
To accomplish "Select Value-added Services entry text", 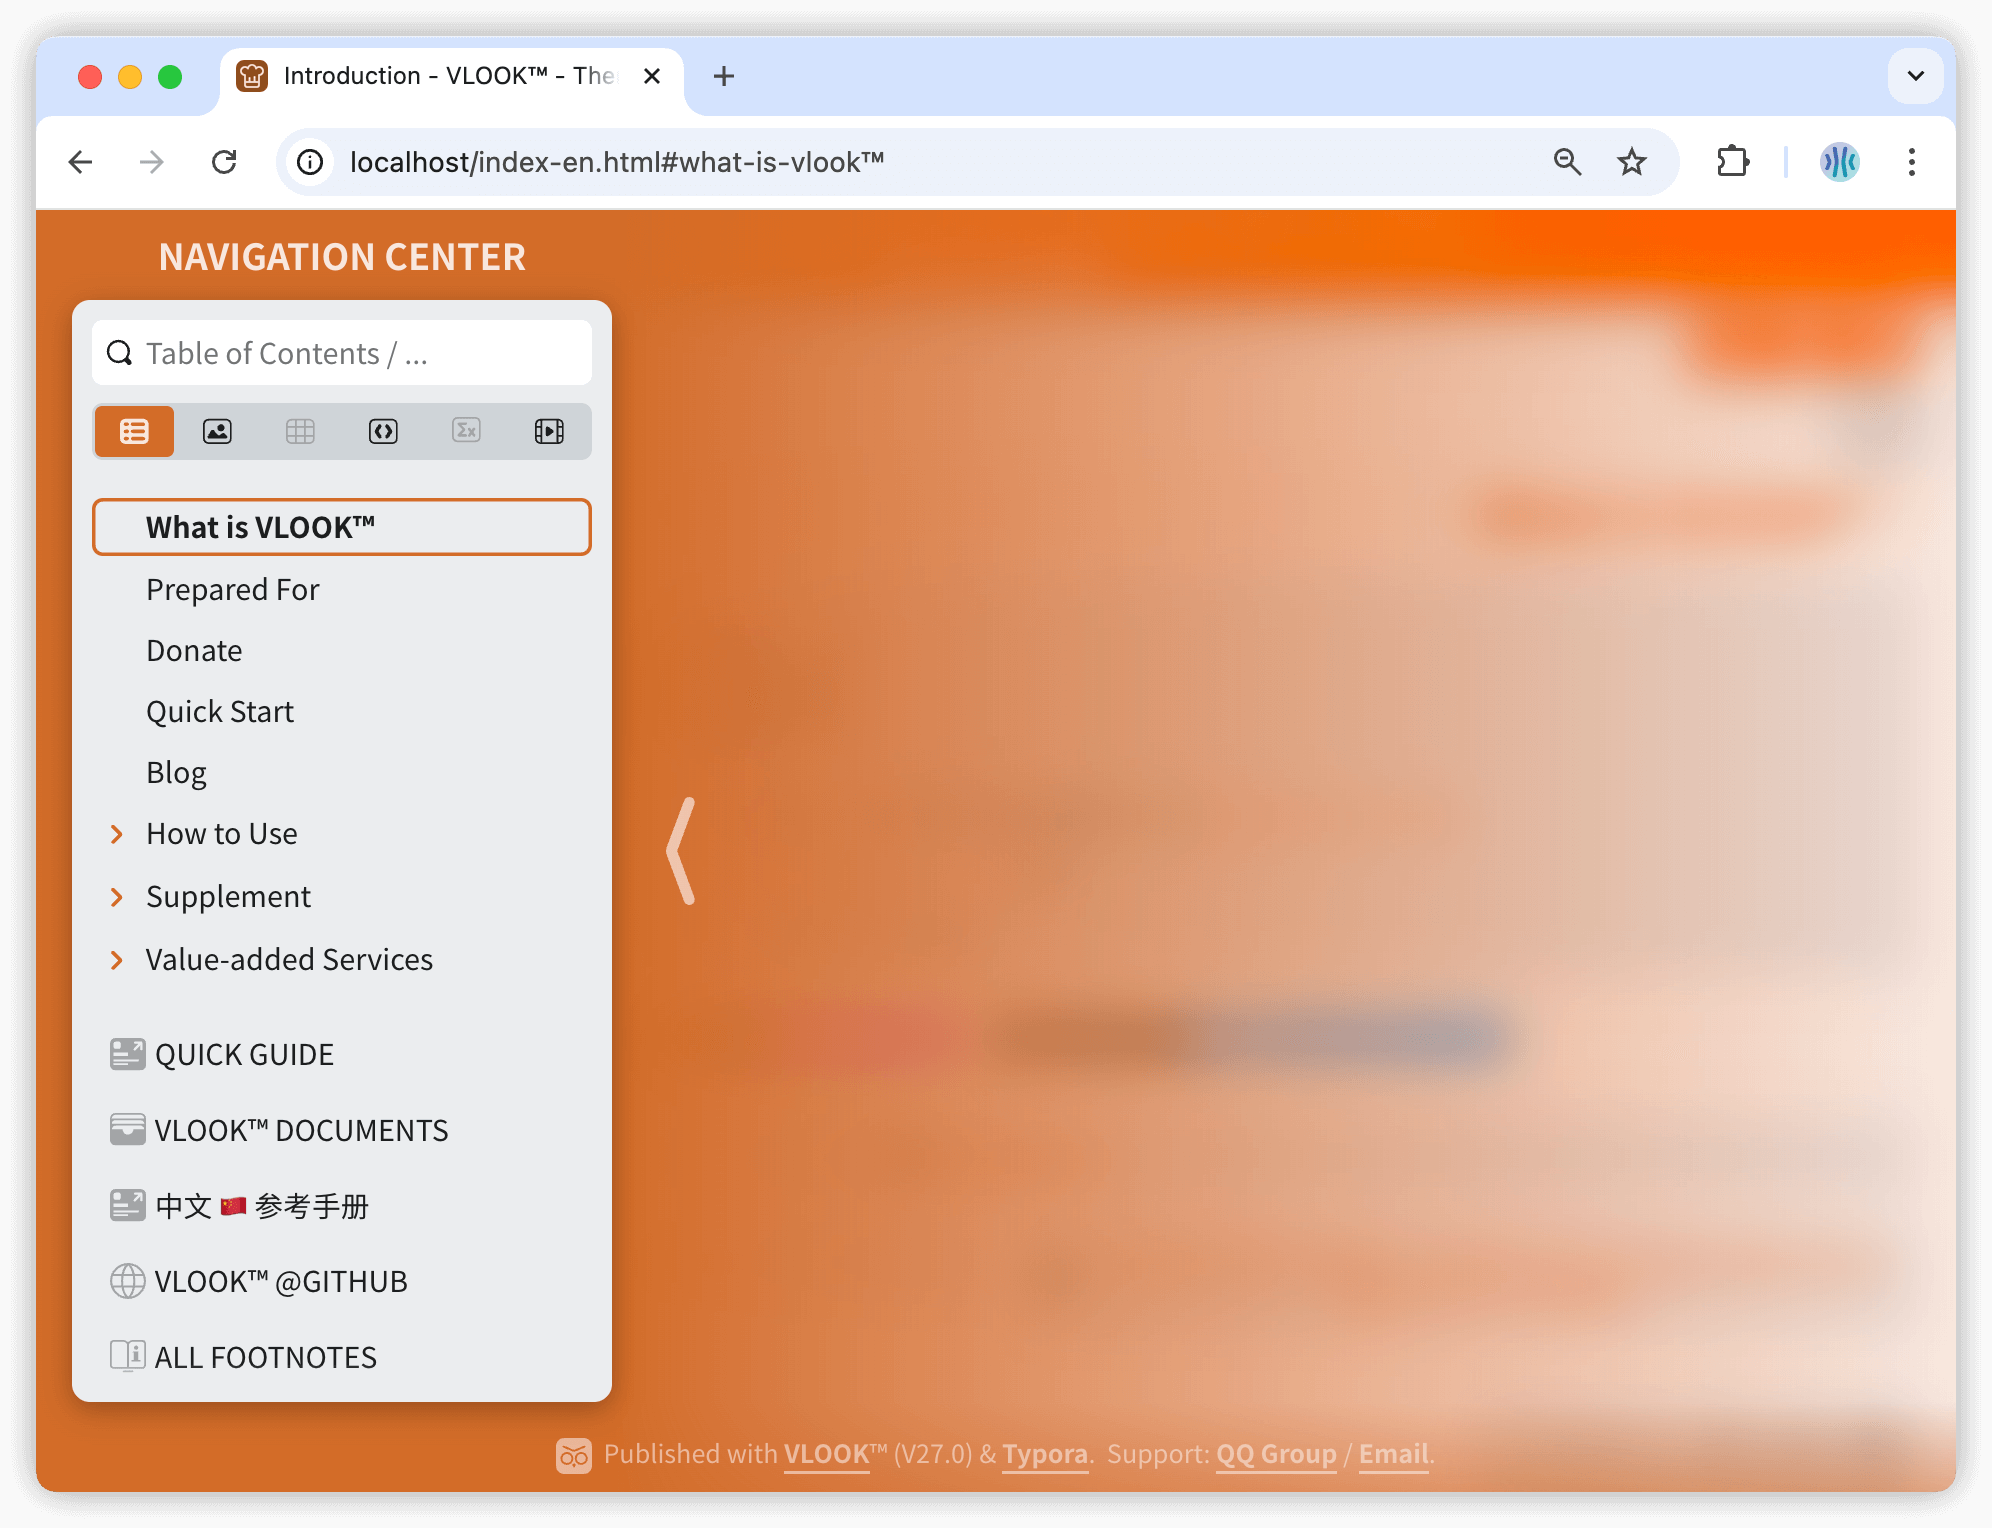I will (x=289, y=959).
